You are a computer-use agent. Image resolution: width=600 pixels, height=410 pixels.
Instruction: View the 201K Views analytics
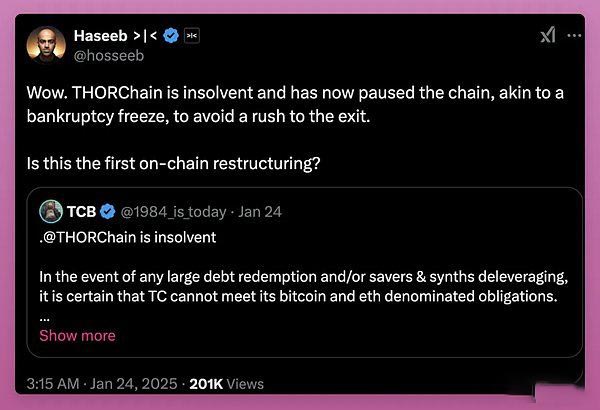227,383
